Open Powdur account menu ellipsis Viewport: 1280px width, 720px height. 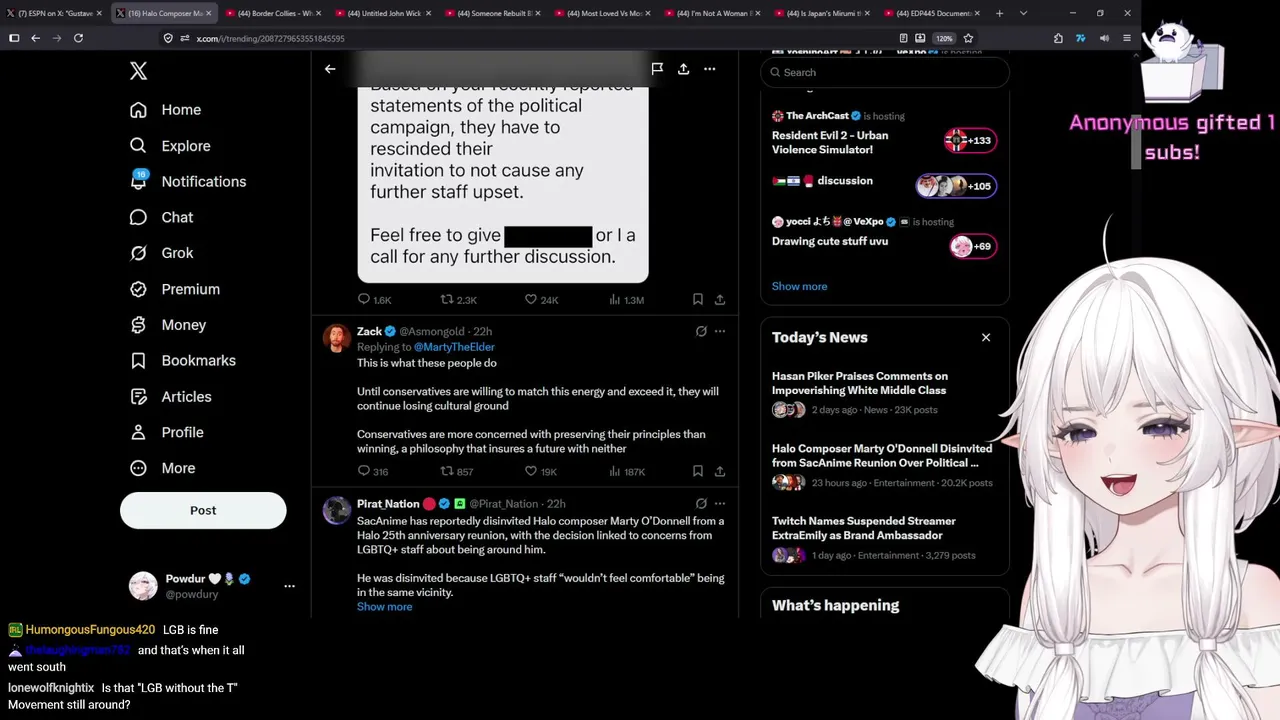[x=289, y=586]
